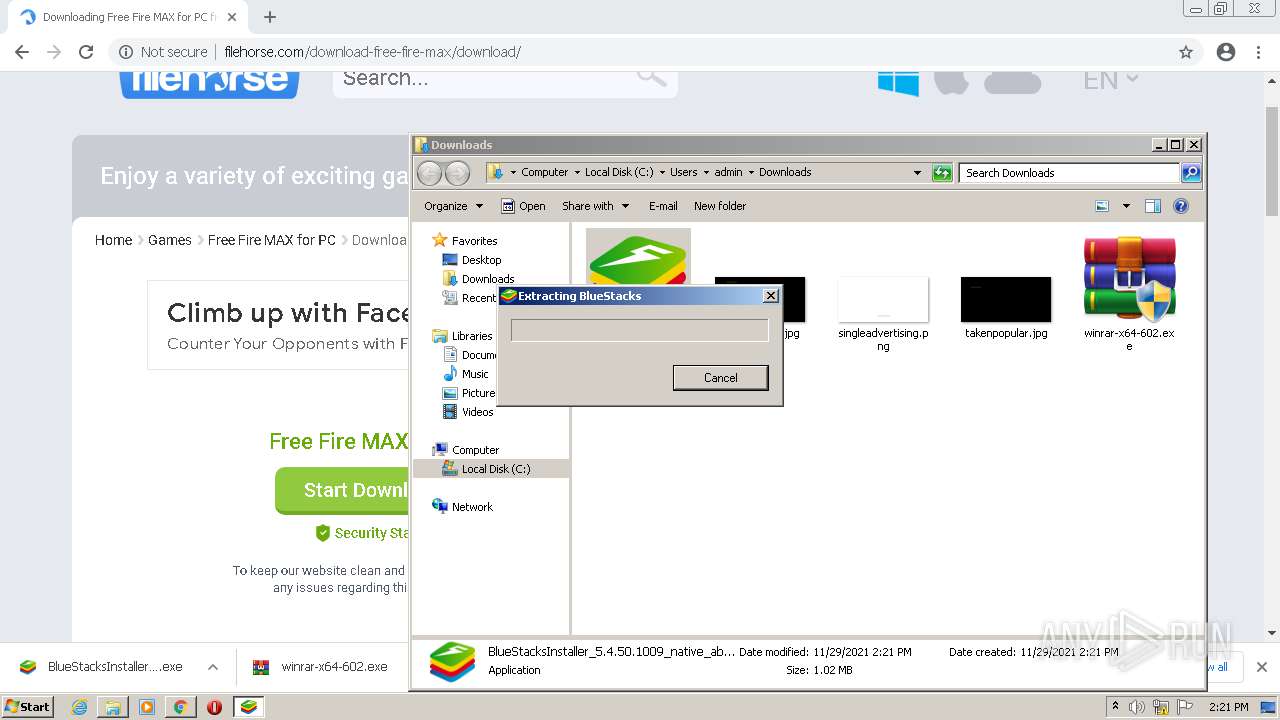Image resolution: width=1280 pixels, height=720 pixels.
Task: Bookmark this page star icon
Action: click(x=1186, y=52)
